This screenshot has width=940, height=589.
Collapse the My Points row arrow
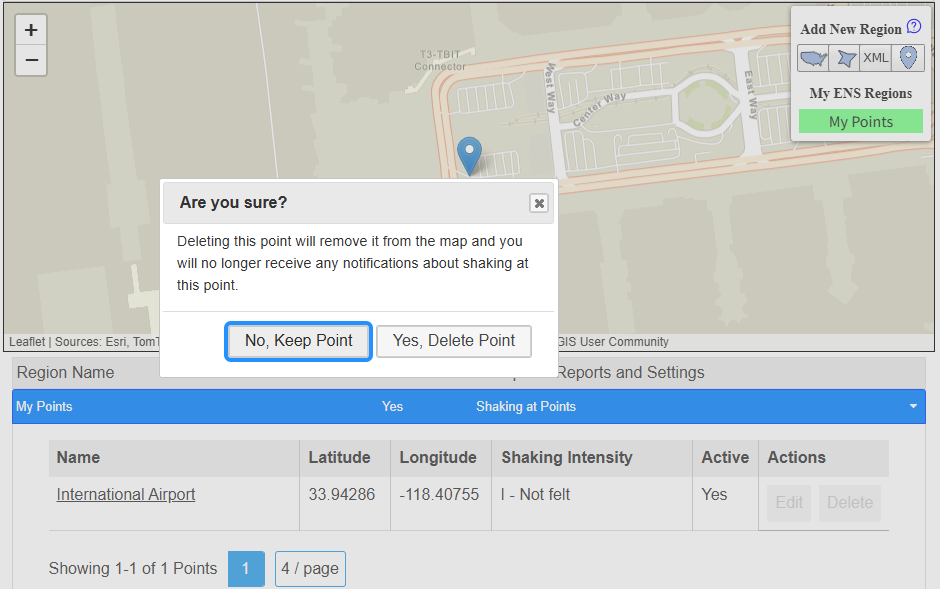tap(913, 406)
